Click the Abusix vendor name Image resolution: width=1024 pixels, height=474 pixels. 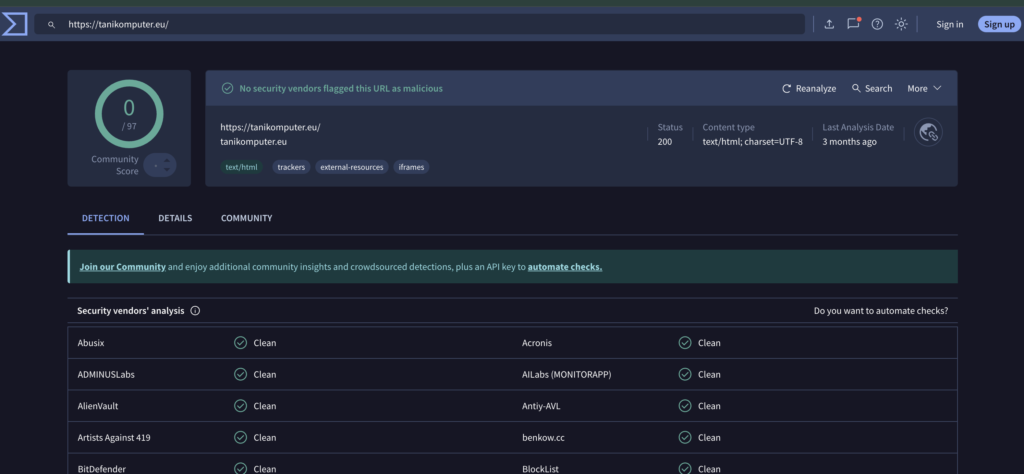point(91,343)
